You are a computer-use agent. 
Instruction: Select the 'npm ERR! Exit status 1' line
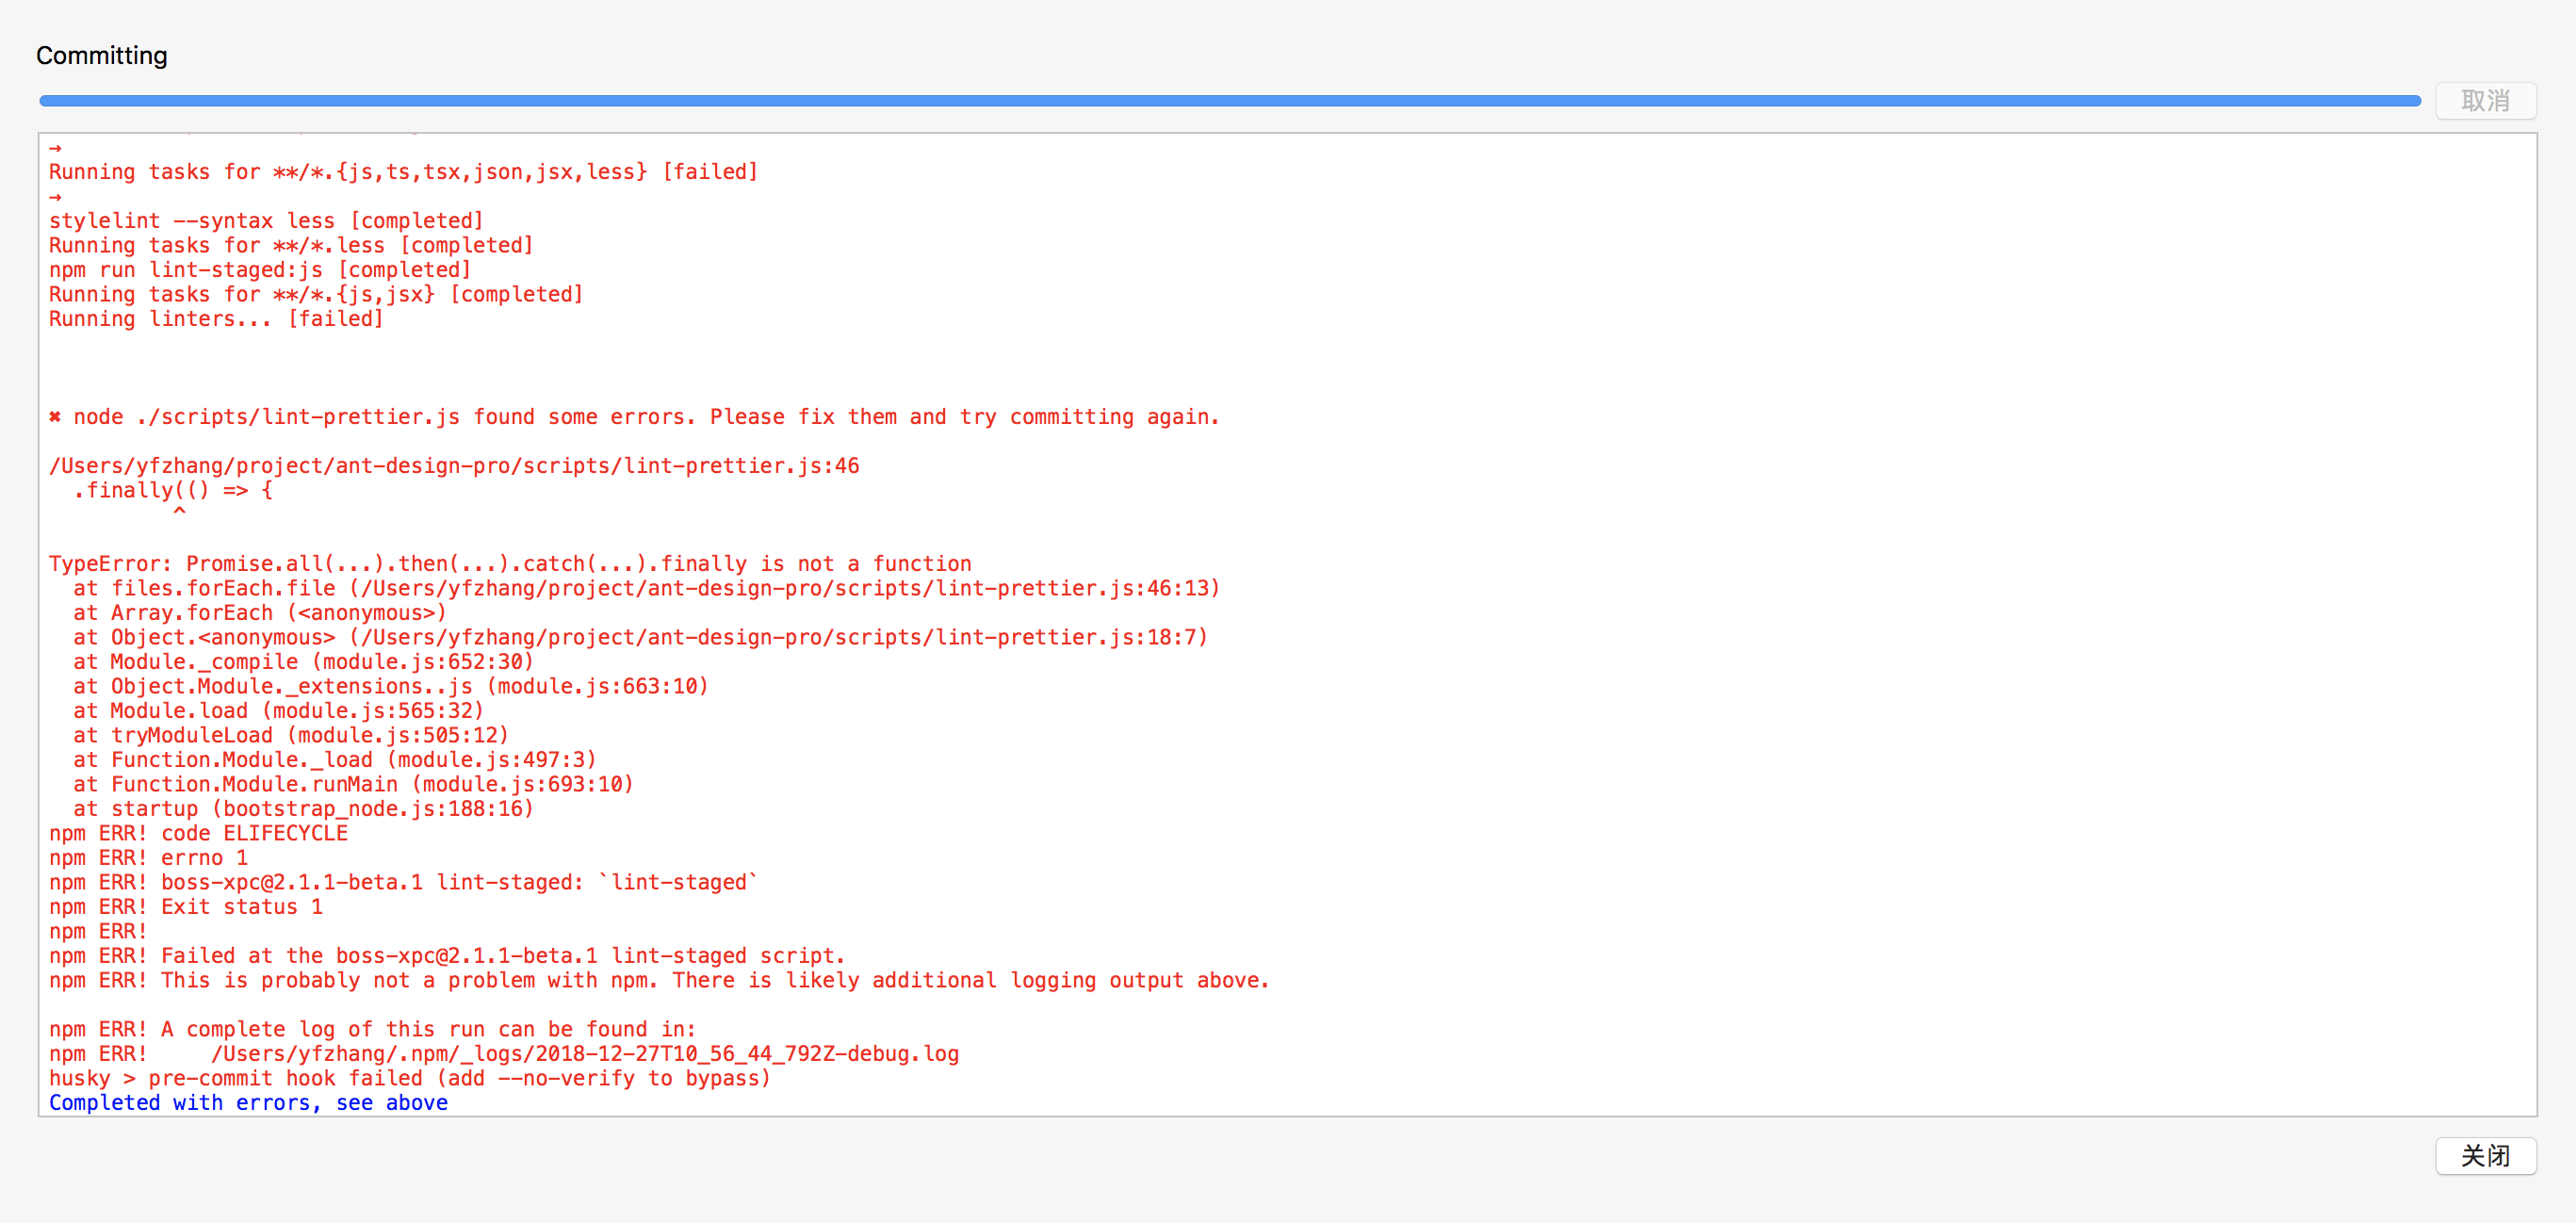pyautogui.click(x=185, y=906)
